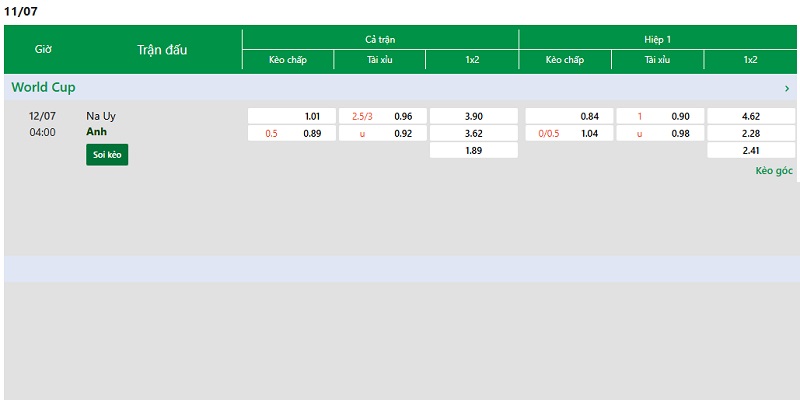Choose first-half over 1 odds 0.90

[x=660, y=116]
